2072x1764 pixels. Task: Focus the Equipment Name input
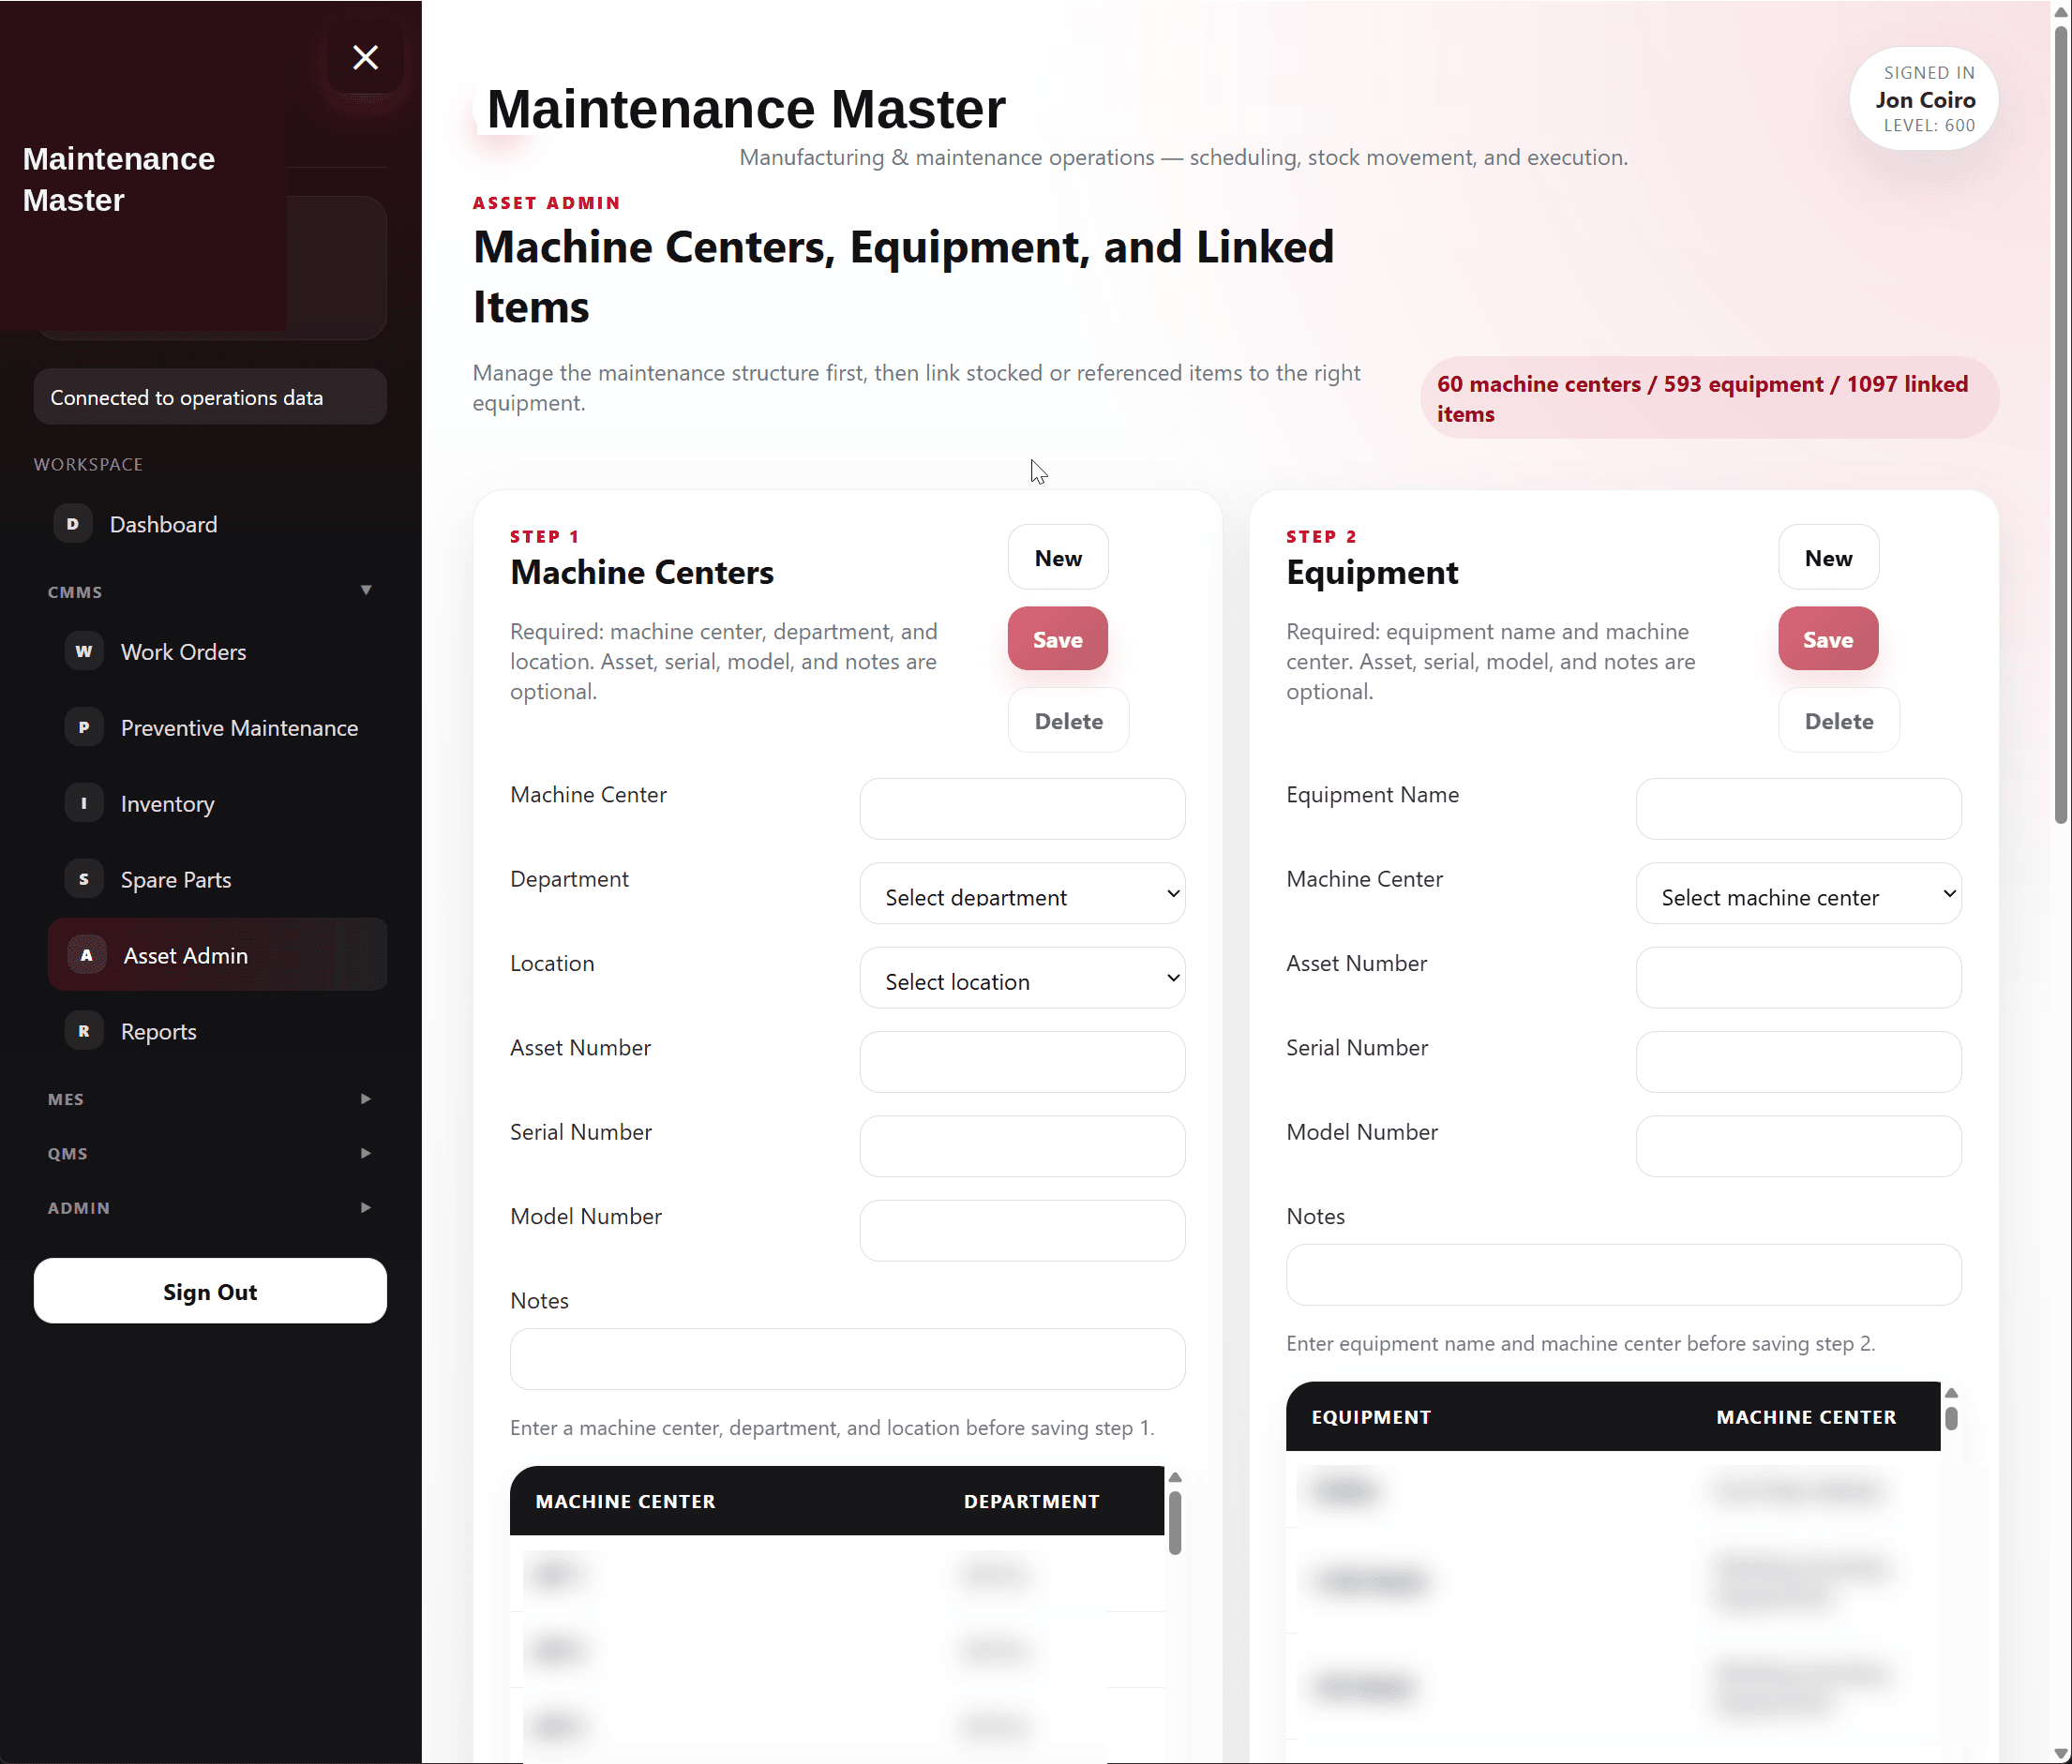pyautogui.click(x=1798, y=809)
